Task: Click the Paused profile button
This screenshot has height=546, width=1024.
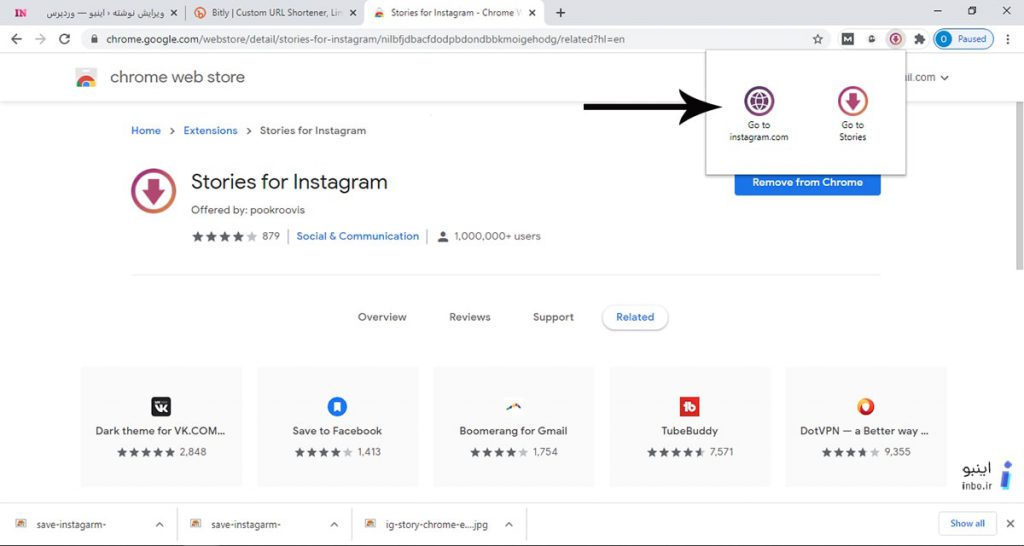Action: [x=963, y=39]
